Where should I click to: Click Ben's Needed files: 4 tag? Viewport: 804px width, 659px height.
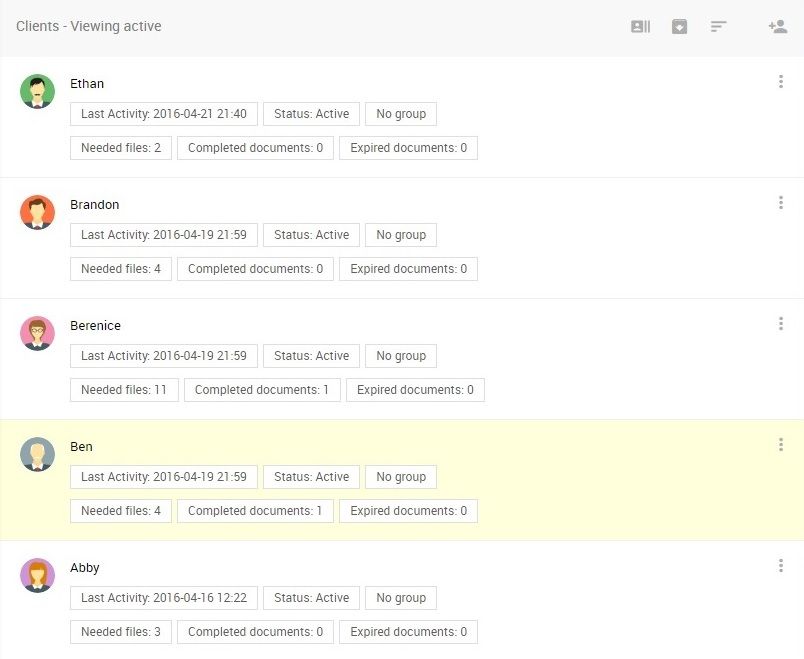click(121, 511)
